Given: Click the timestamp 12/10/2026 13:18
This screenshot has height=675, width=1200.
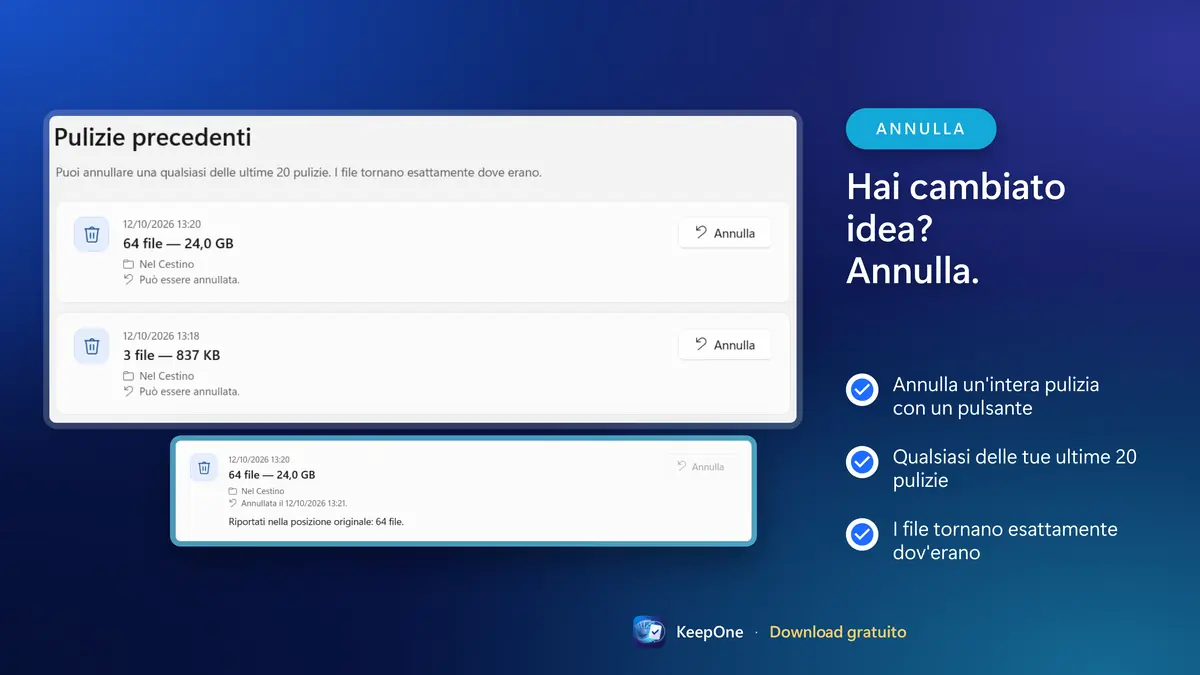Looking at the screenshot, I should pyautogui.click(x=161, y=336).
